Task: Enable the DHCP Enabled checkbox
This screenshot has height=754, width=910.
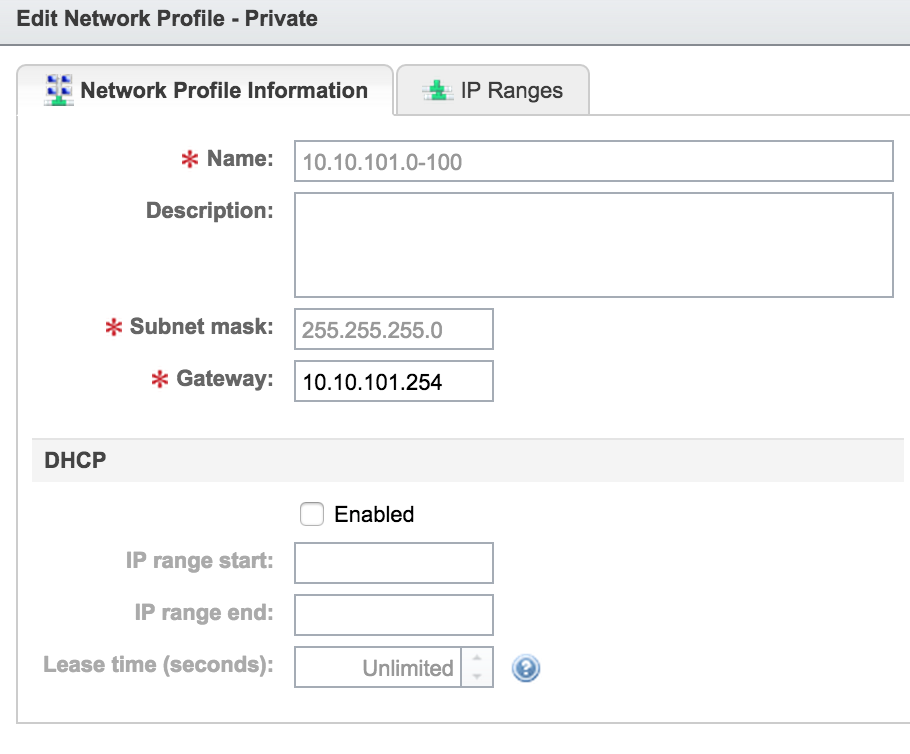Action: tap(311, 514)
